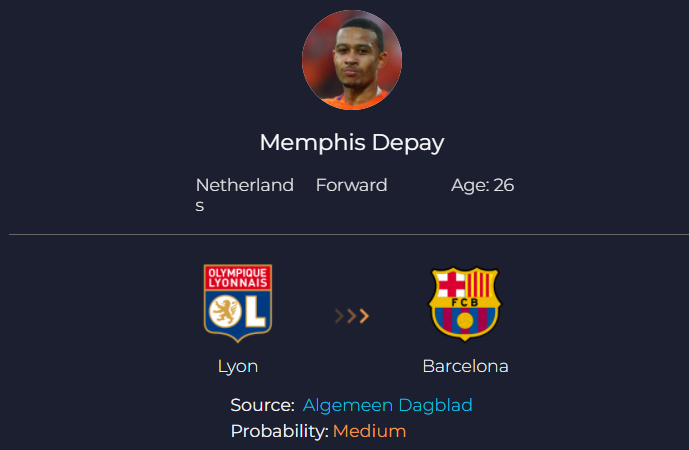Viewport: 689px width, 450px height.
Task: Click the 'Source:' label
Action: (262, 405)
